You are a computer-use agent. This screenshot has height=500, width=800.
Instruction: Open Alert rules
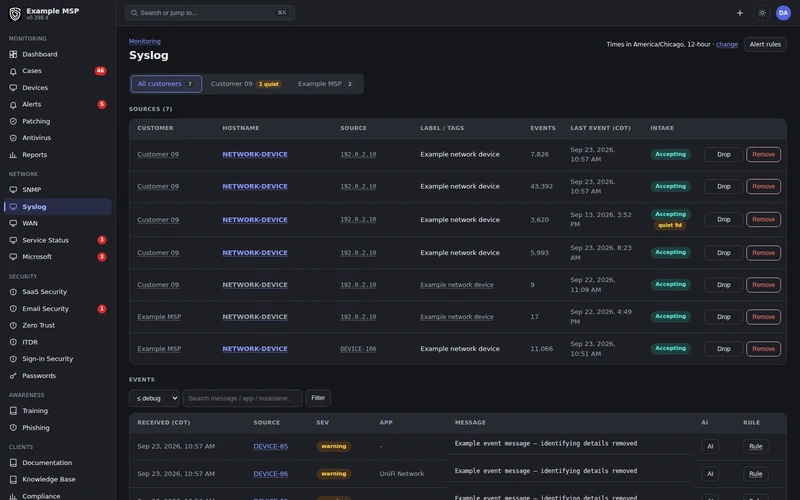(765, 44)
